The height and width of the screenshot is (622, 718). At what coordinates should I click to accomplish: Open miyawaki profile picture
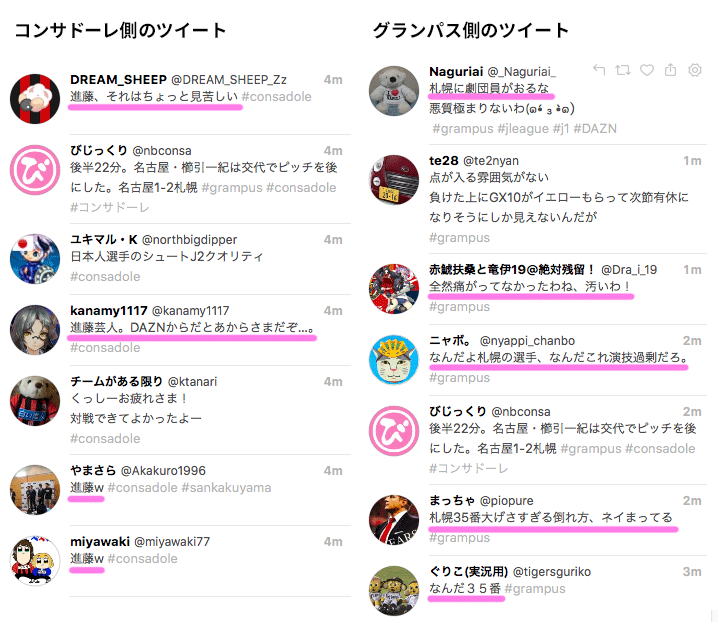[35, 561]
